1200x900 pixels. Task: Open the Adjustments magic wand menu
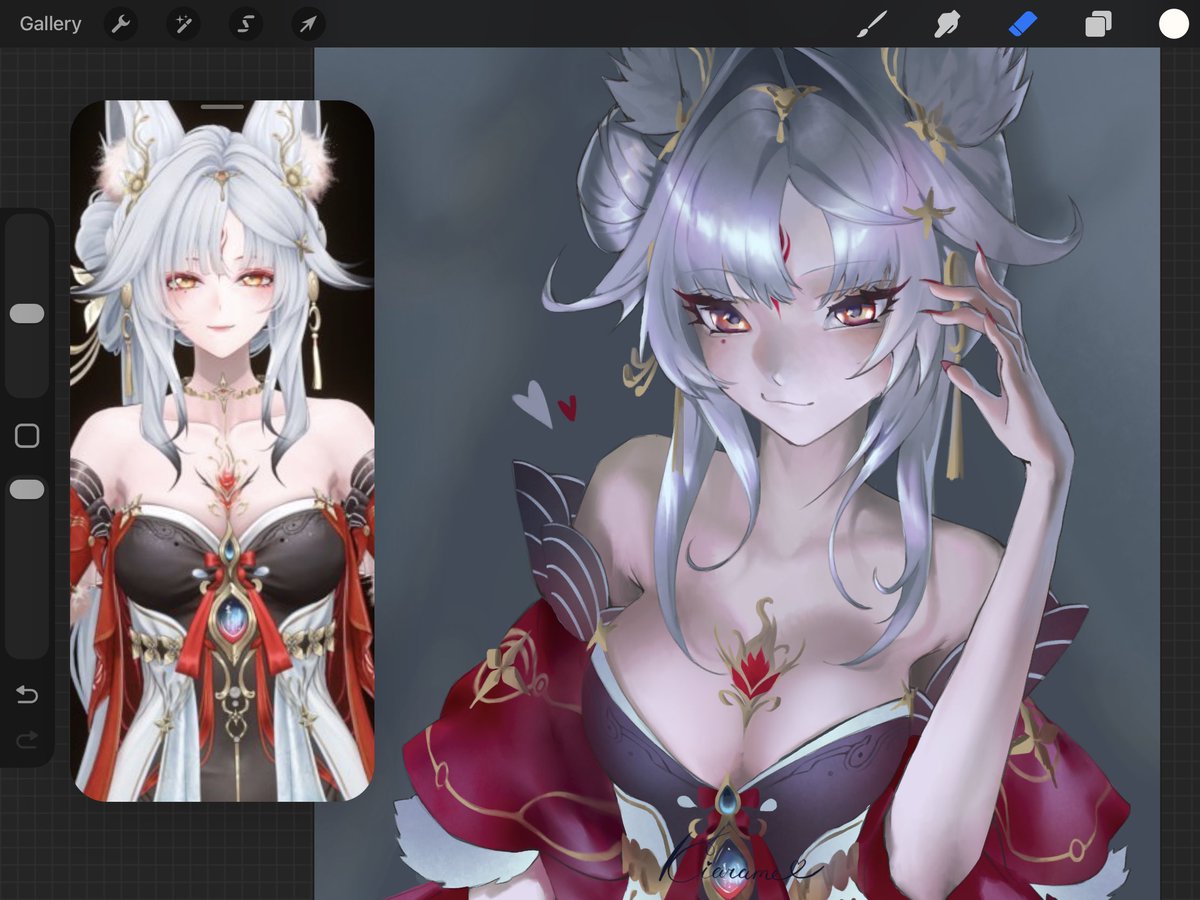tap(183, 24)
